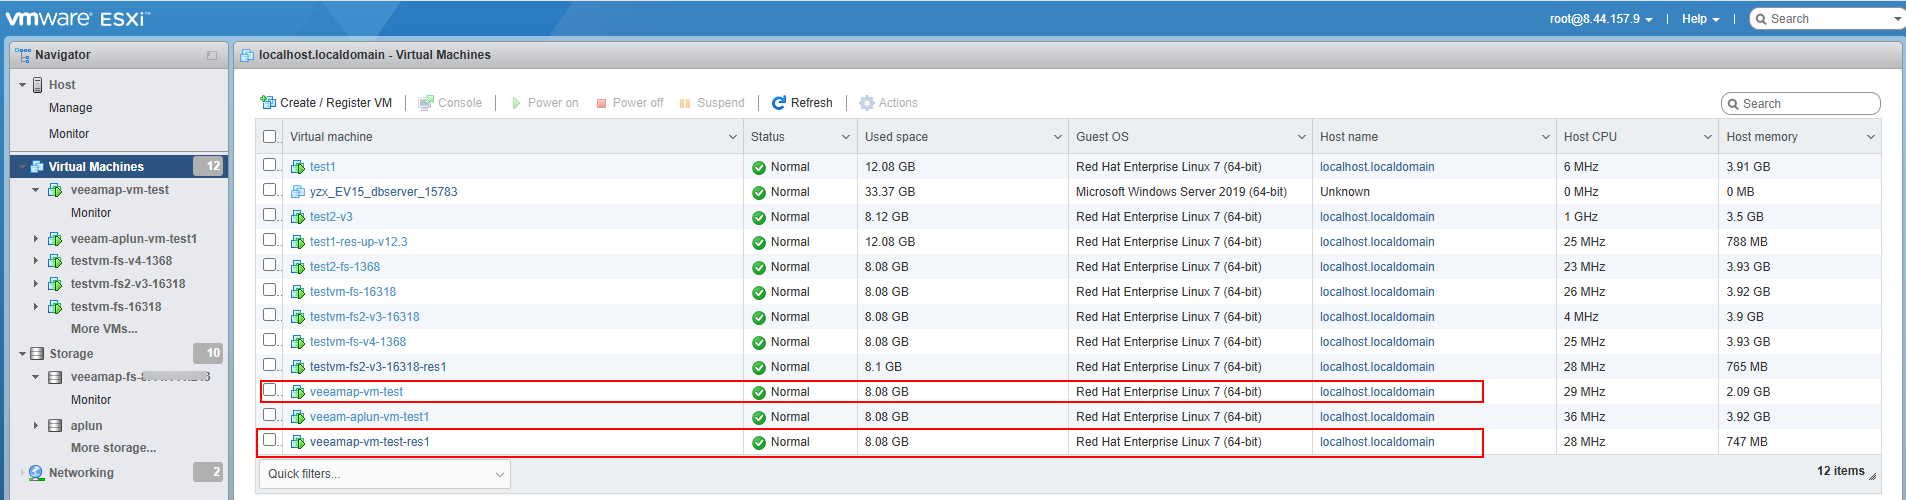Viewport: 1906px width, 500px height.
Task: Select More VMs... in Navigator
Action: pyautogui.click(x=104, y=329)
